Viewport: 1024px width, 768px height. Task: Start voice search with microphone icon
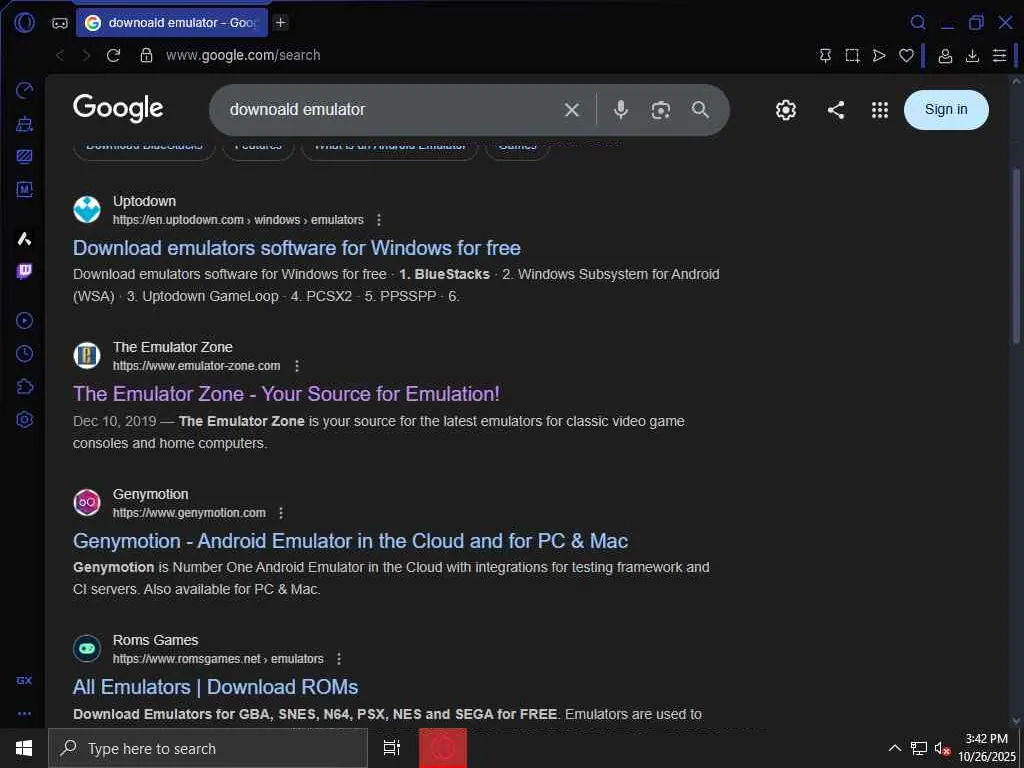621,110
